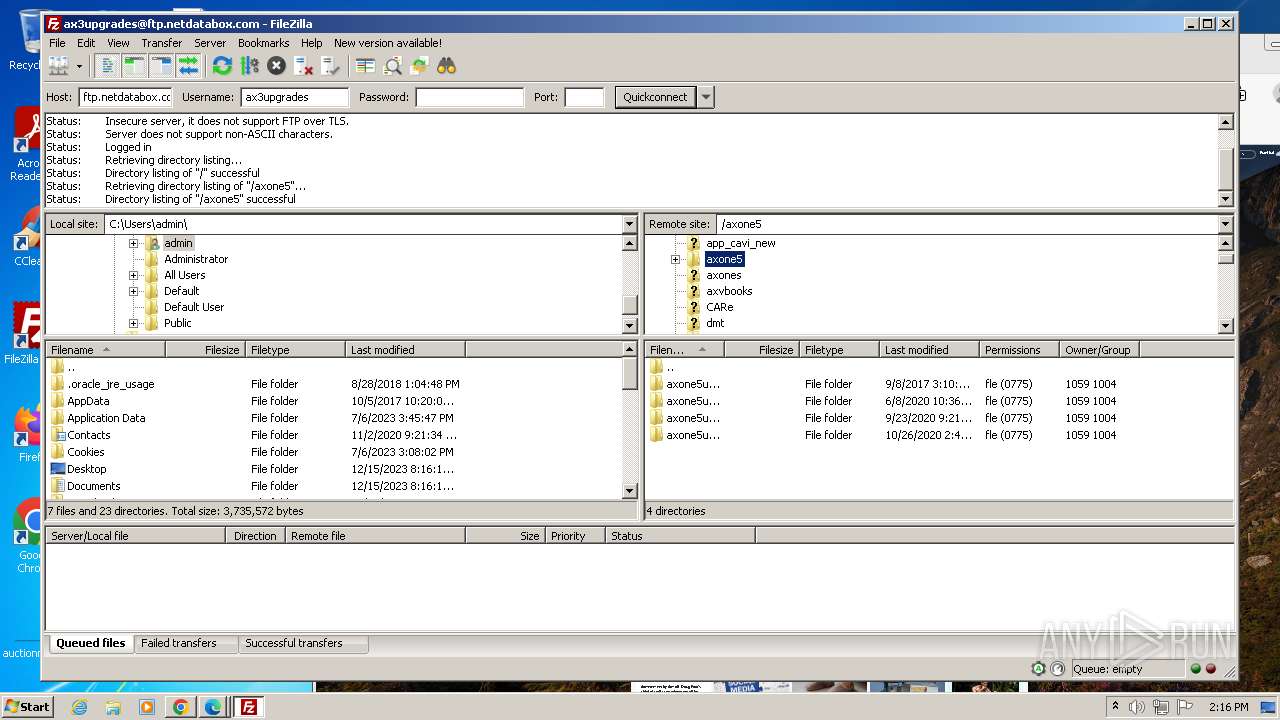
Task: Expand the admin folder in local tree
Action: 133,243
